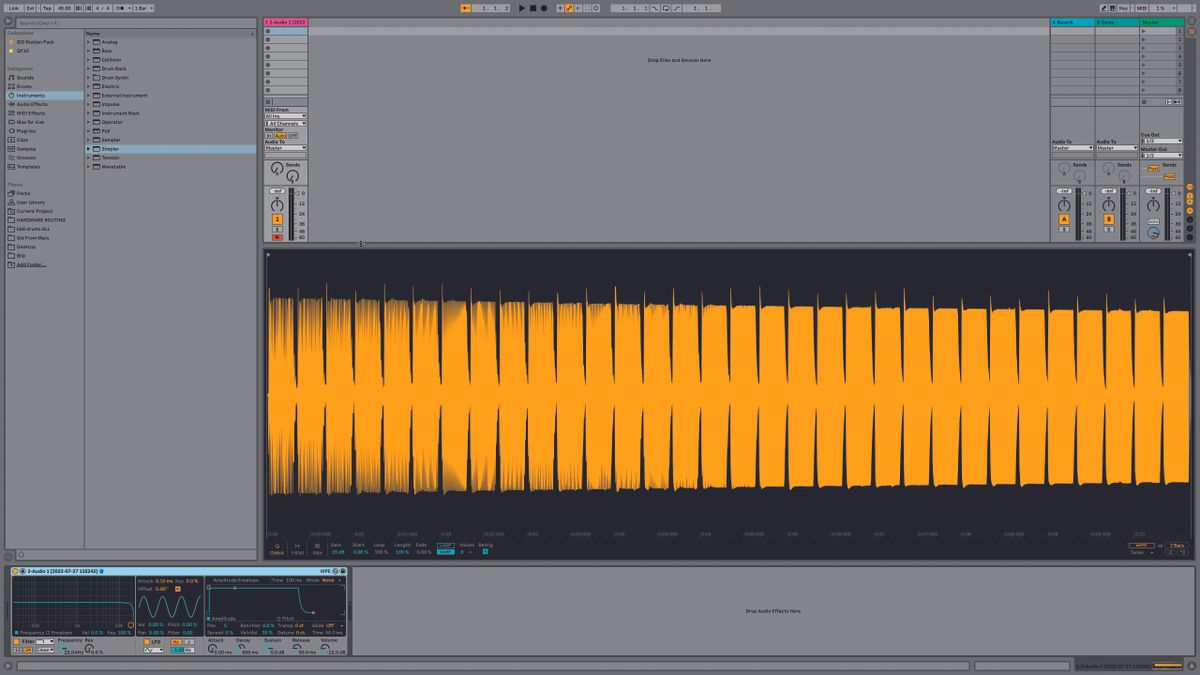Click the Tap tempo button

[47, 7]
